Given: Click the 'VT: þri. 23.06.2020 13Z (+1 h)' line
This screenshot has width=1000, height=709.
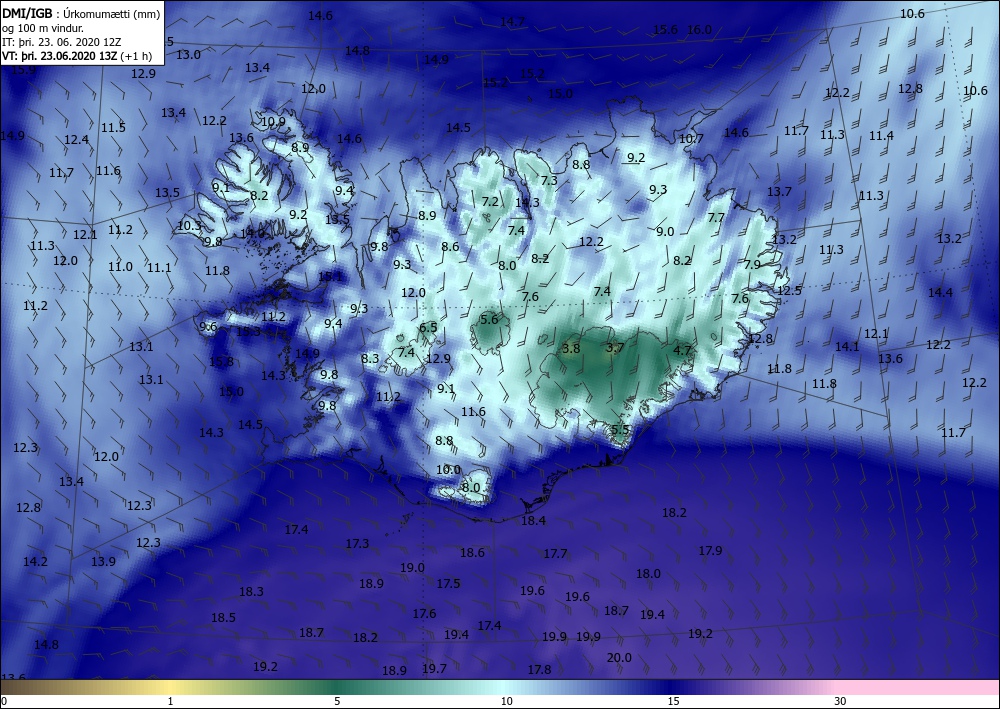Looking at the screenshot, I should [x=77, y=55].
